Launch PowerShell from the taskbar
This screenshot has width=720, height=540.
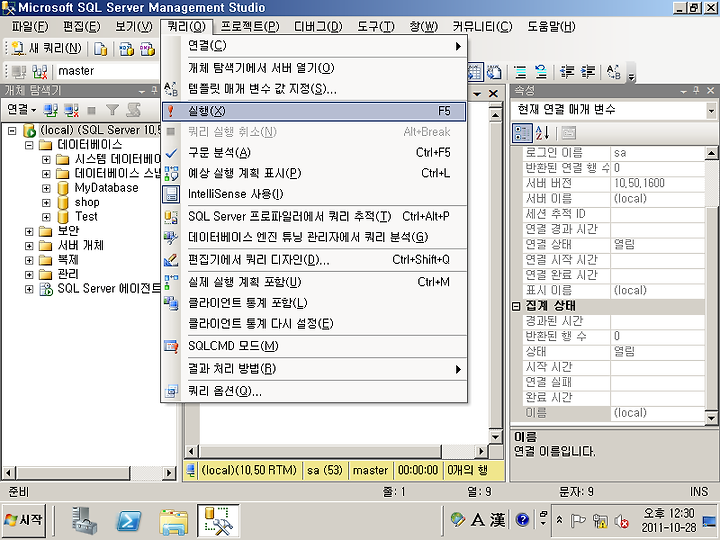(128, 521)
